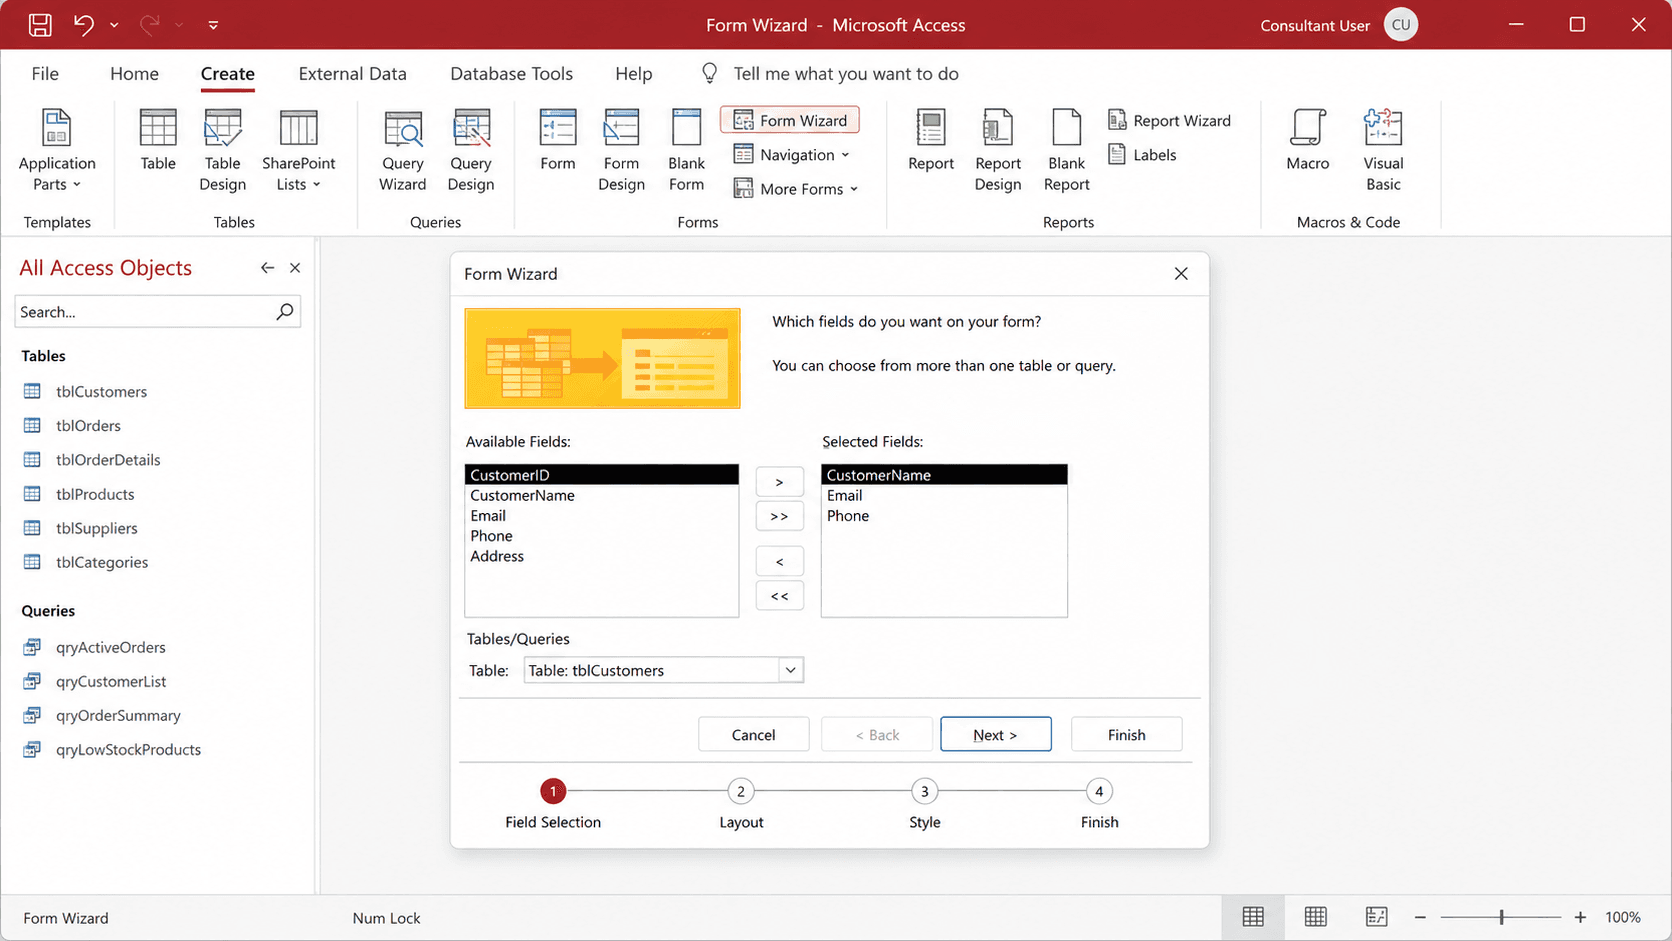Open the Tables/Queries combo box
The height and width of the screenshot is (941, 1672).
pos(664,670)
